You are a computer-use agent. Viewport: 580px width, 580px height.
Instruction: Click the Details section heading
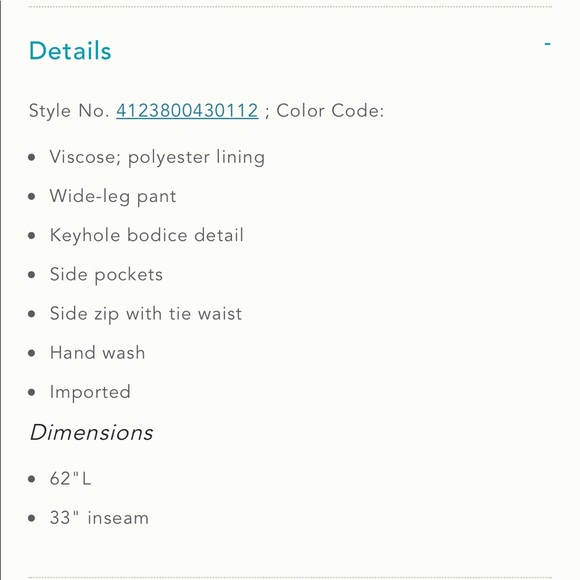pos(70,51)
